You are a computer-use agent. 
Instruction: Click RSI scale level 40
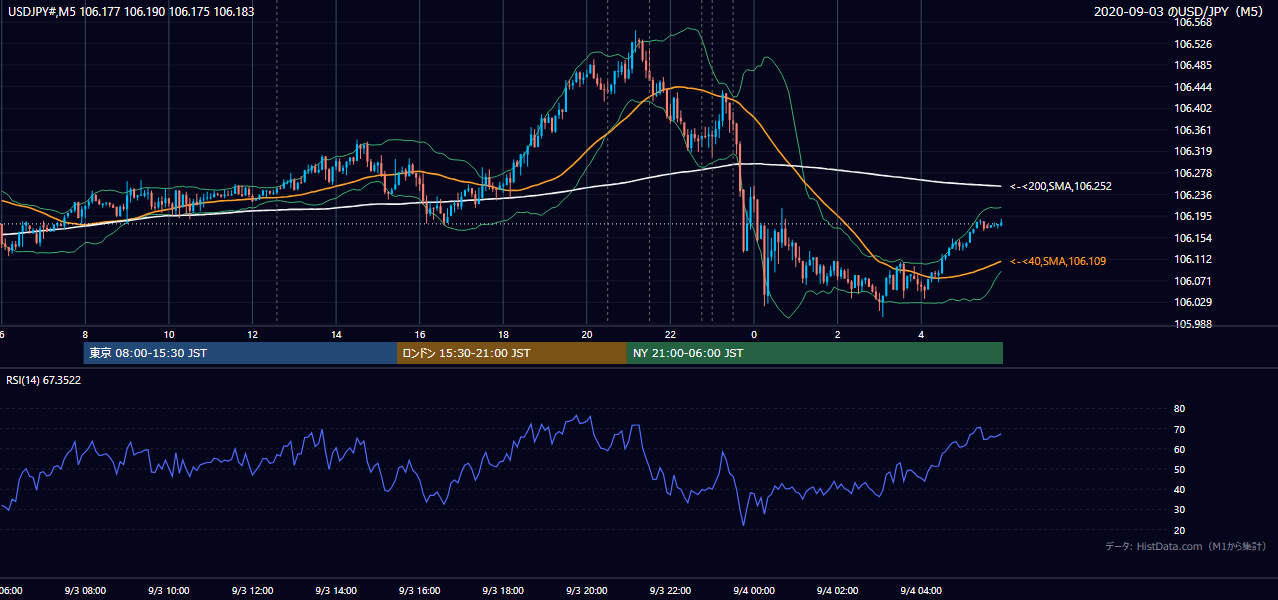[x=1179, y=489]
